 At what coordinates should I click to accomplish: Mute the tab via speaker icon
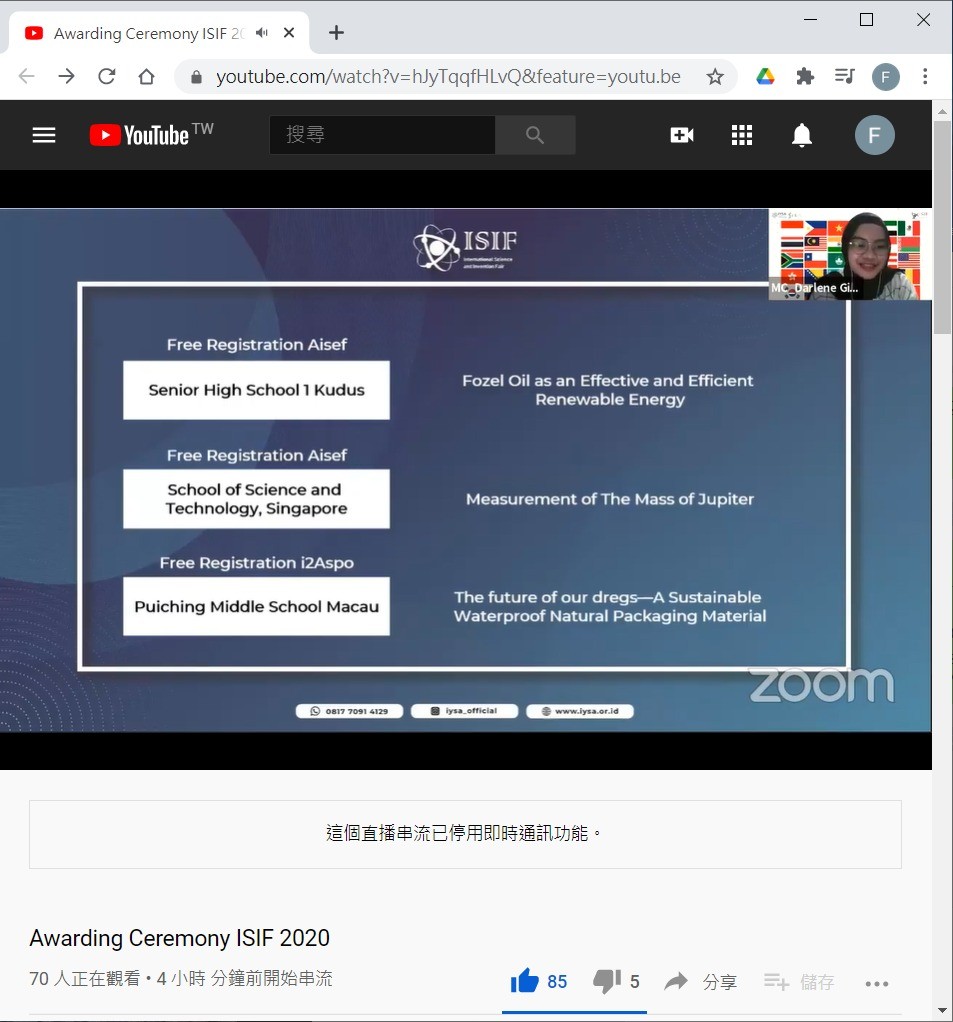click(262, 33)
